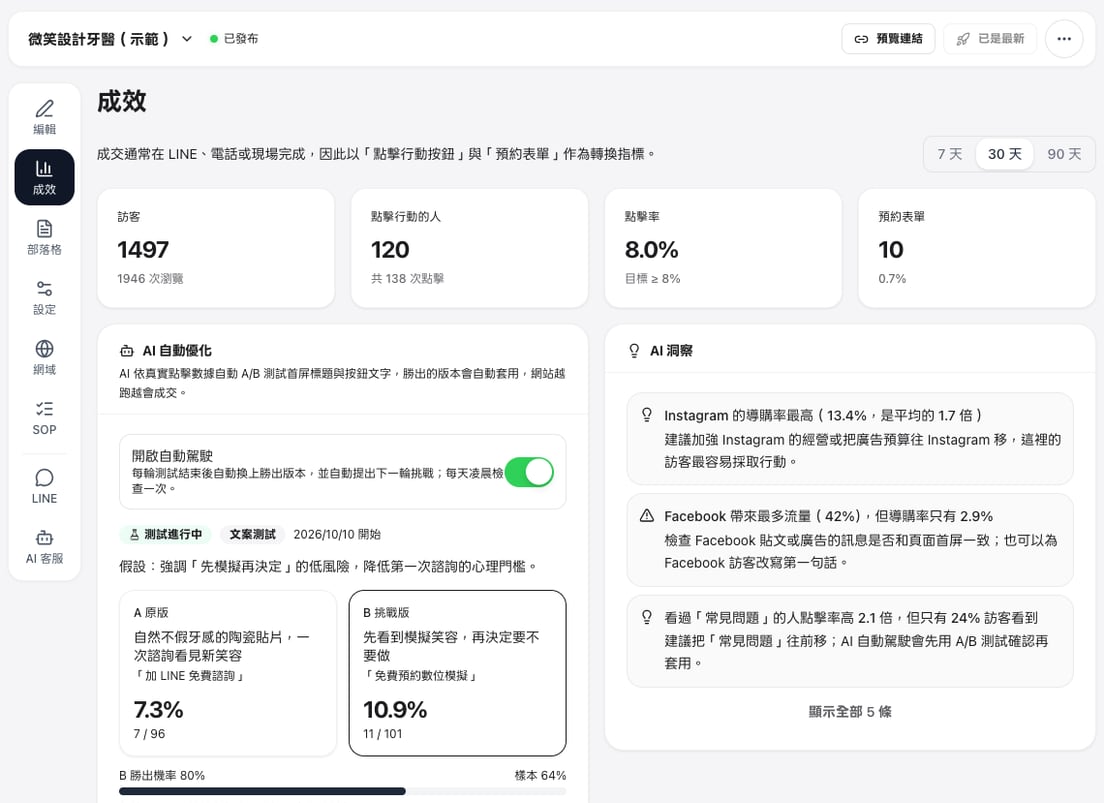1104x803 pixels.
Task: Open the 點擊率 8.0% stat card
Action: 723,248
